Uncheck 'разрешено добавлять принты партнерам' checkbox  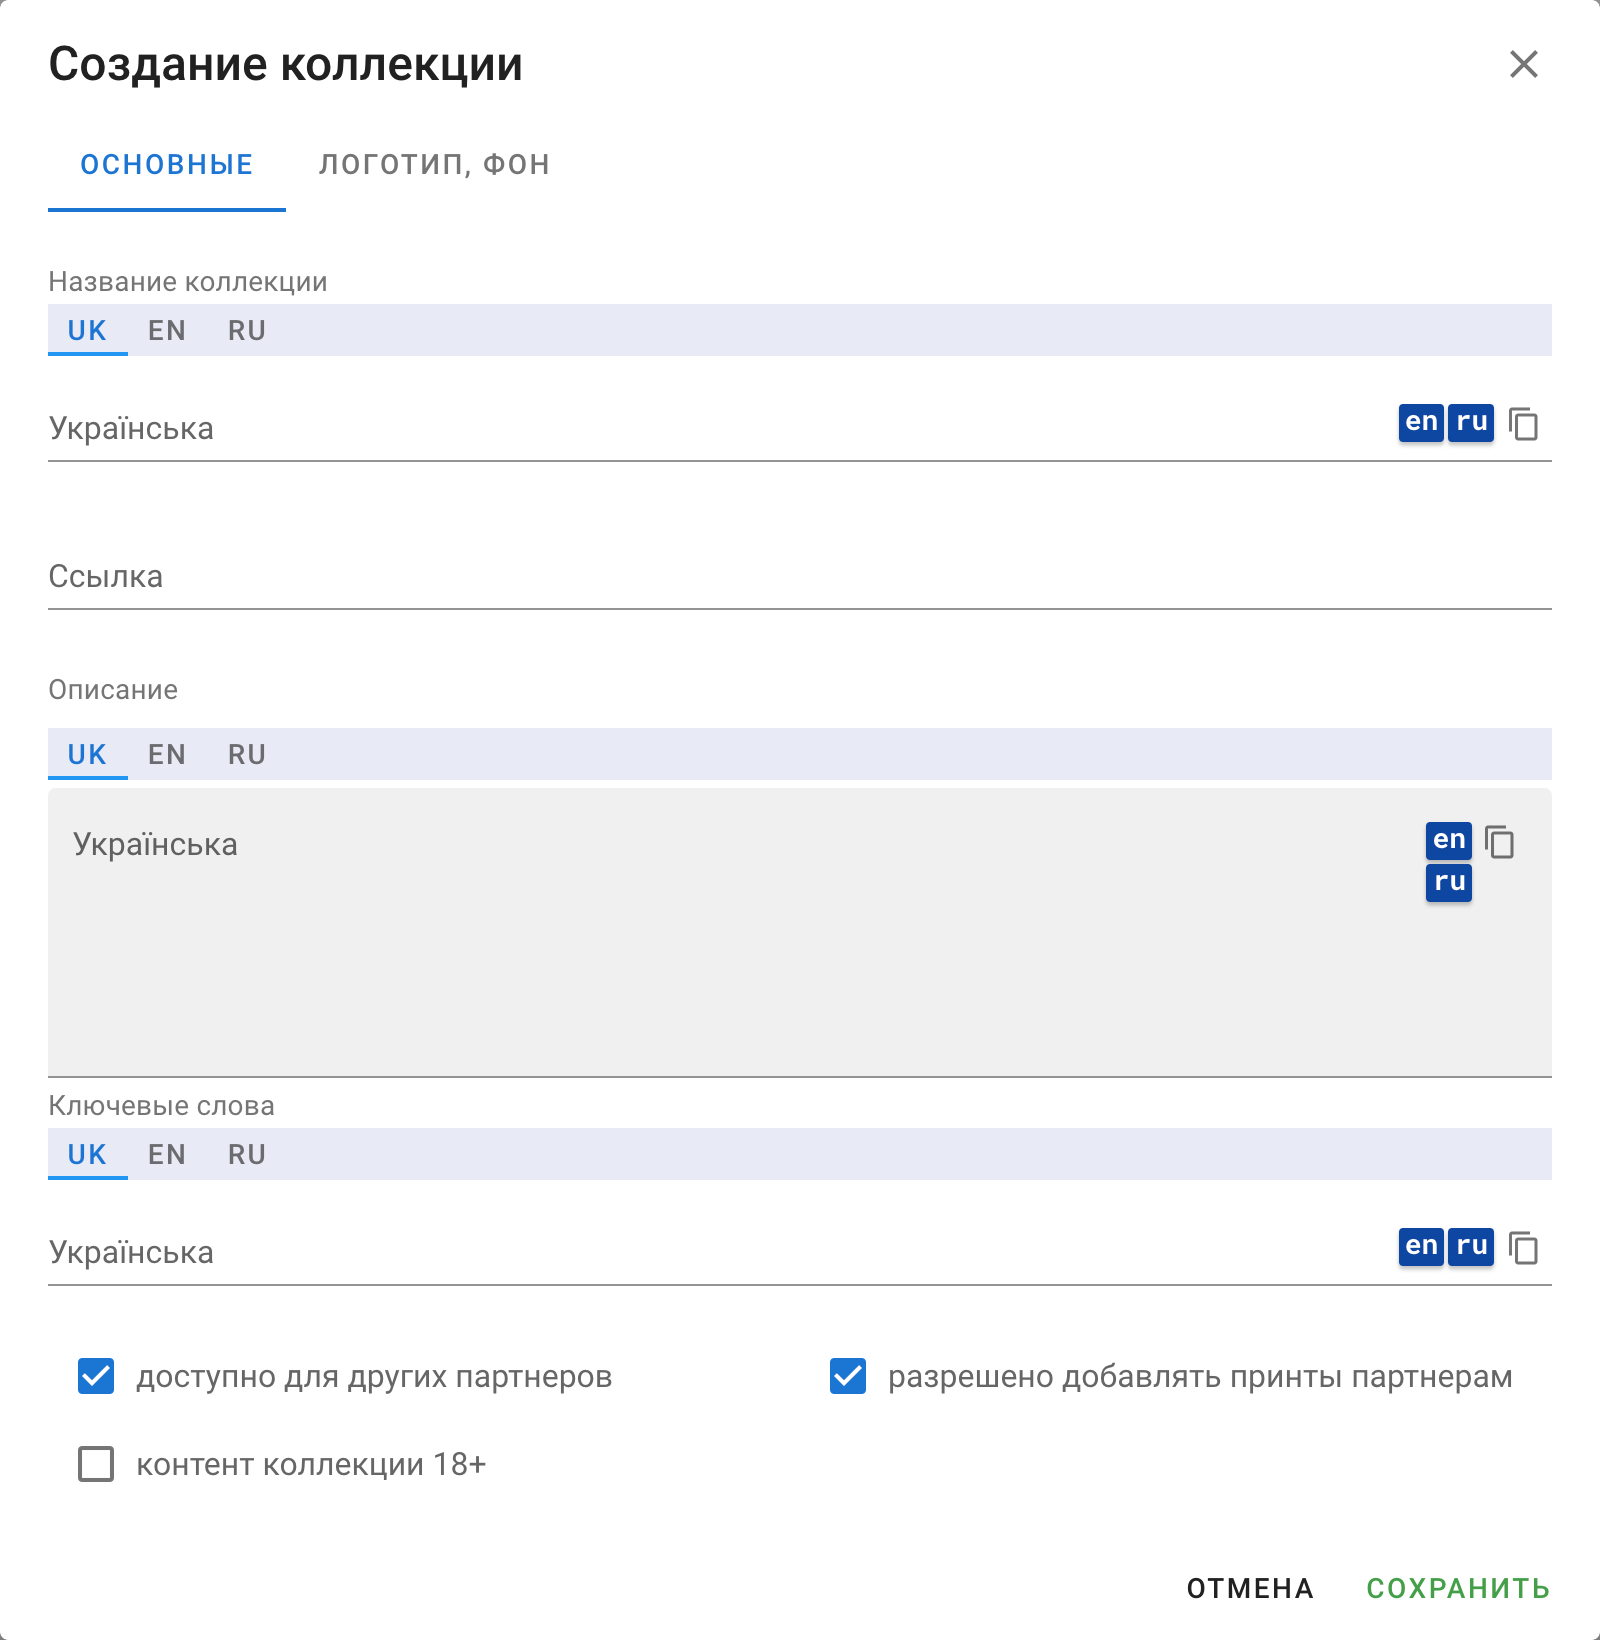pos(848,1376)
